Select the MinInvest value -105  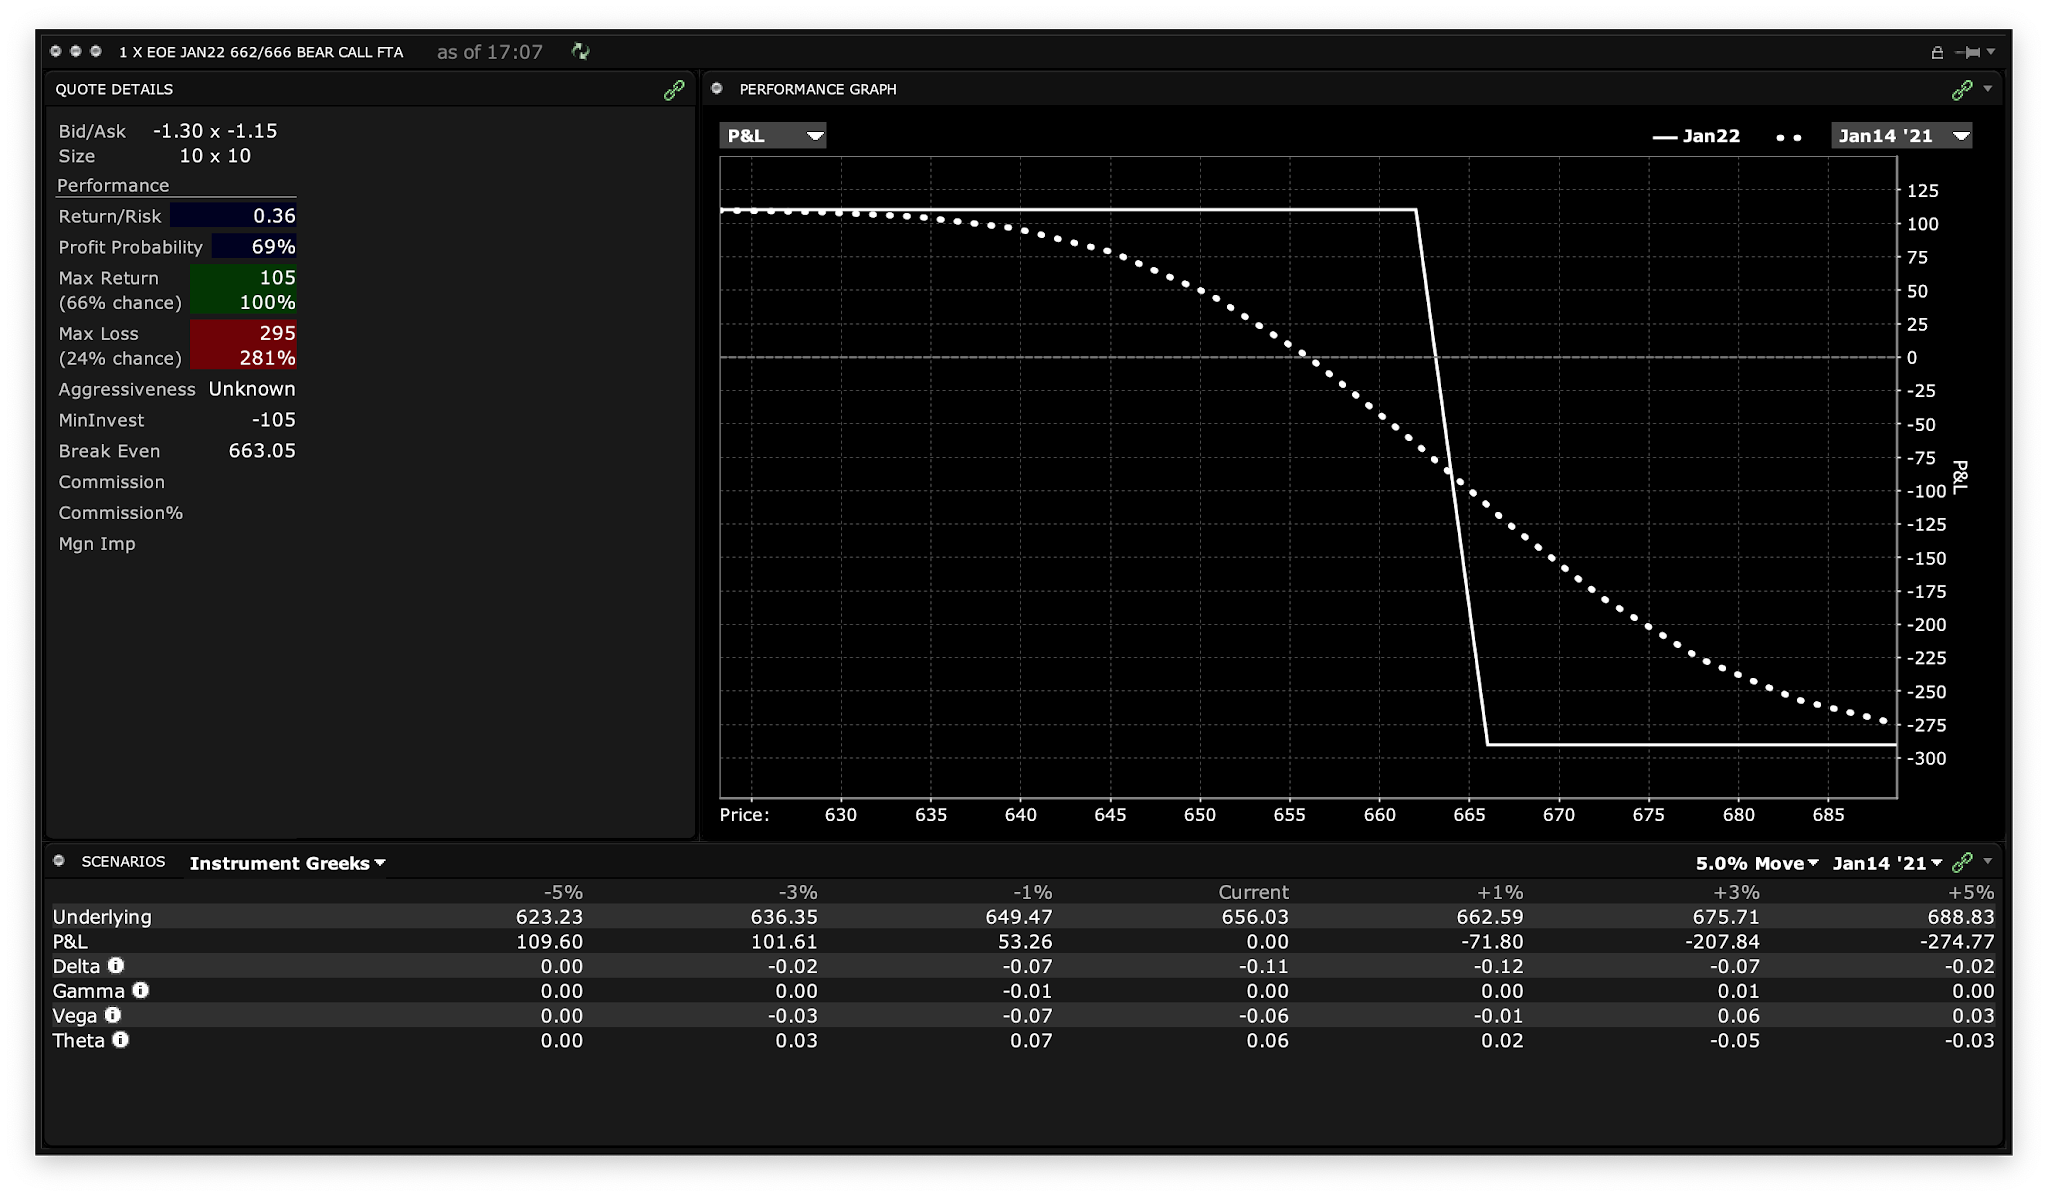pos(273,420)
